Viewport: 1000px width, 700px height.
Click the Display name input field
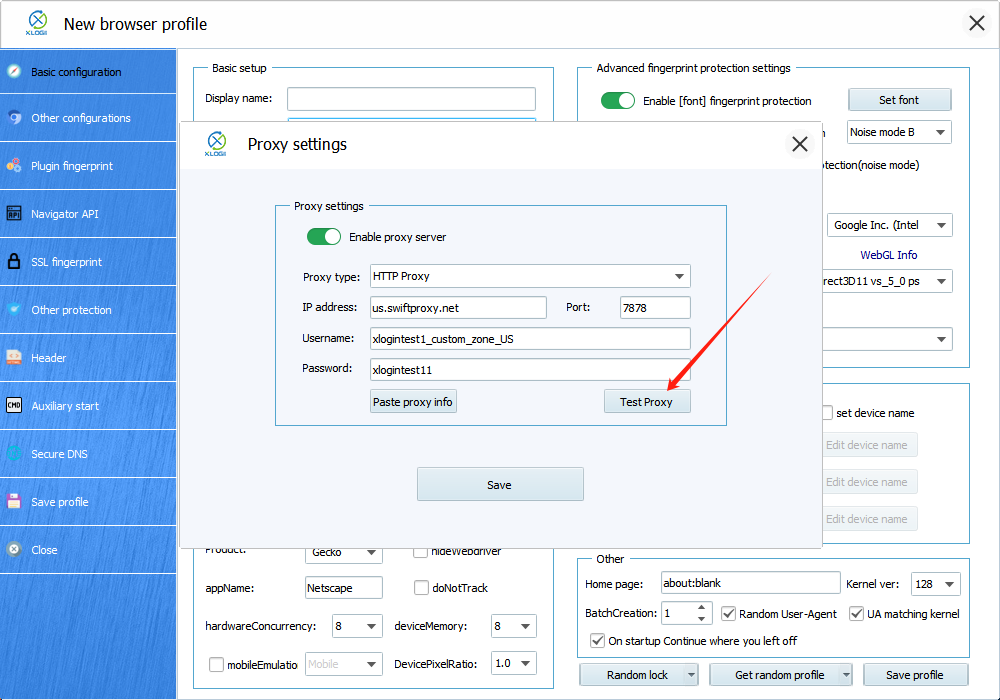(x=411, y=99)
